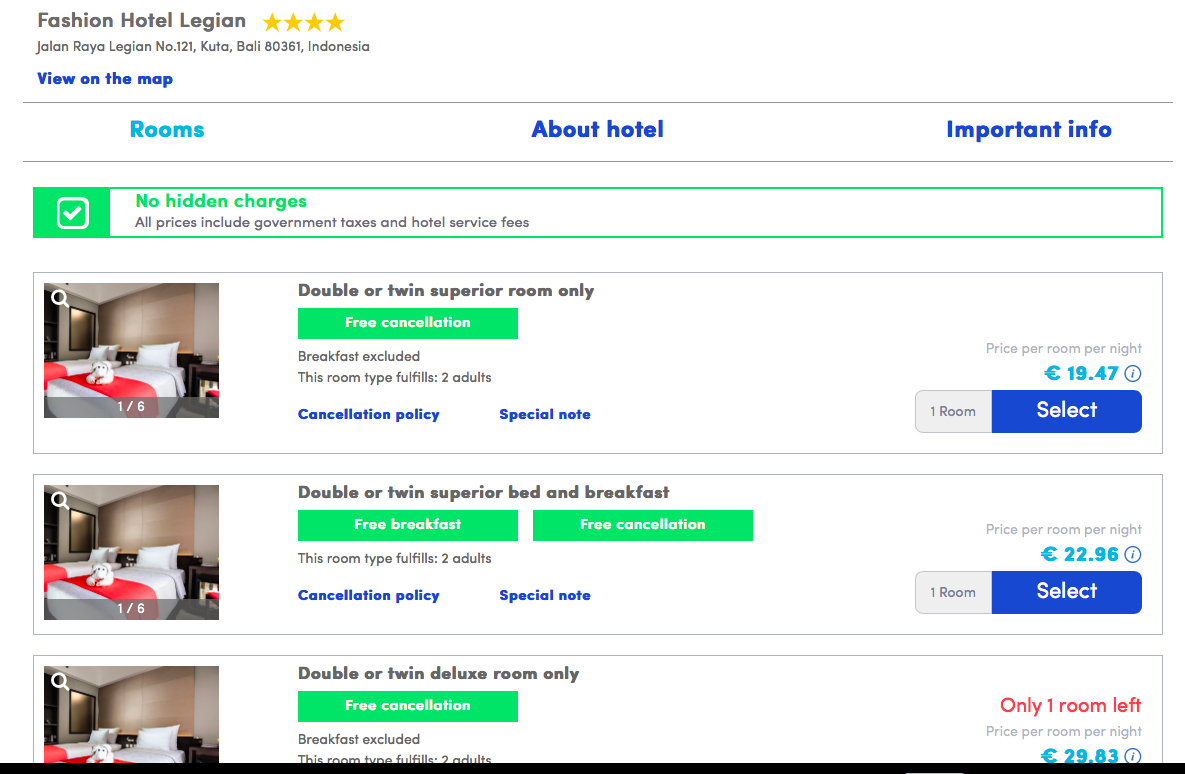The height and width of the screenshot is (774, 1185).
Task: Click info icon next to € 19.47 price
Action: tap(1133, 374)
